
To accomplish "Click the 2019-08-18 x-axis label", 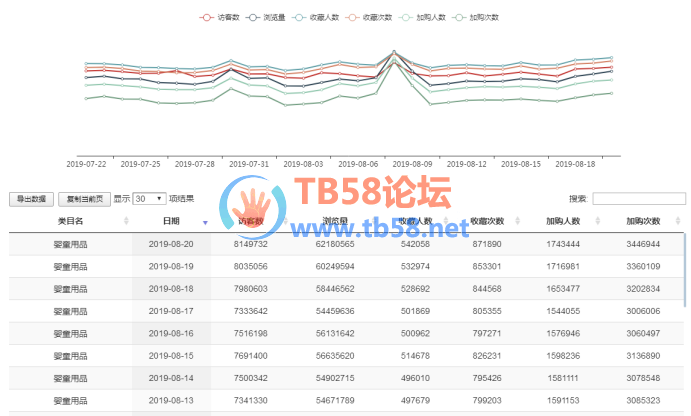I will pos(575,164).
